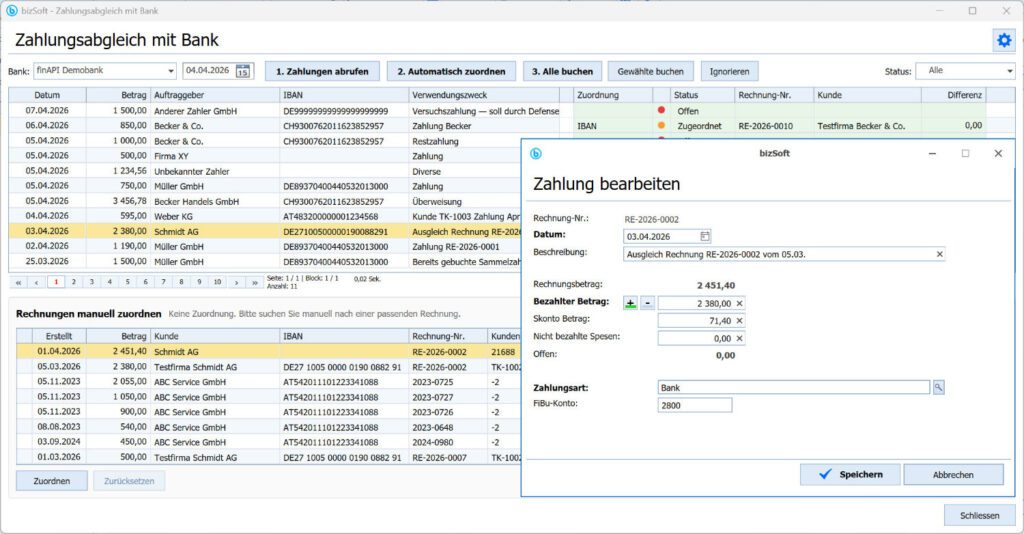Click Speichern in payment dialog
Image resolution: width=1024 pixels, height=534 pixels.
[850, 475]
